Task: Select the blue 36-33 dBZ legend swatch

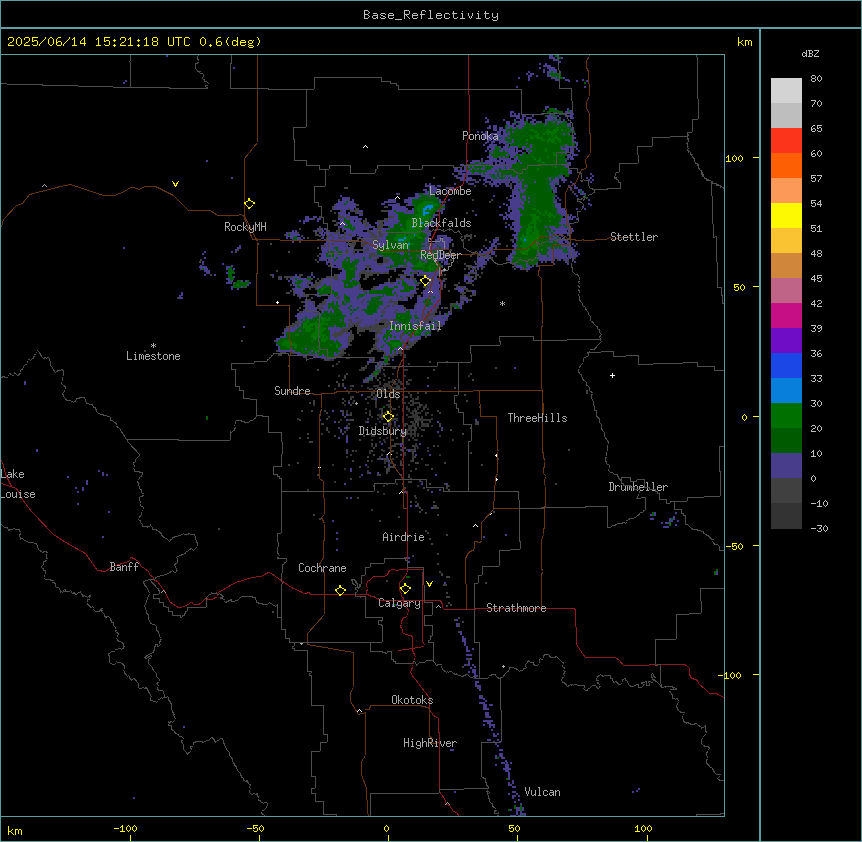Action: click(786, 365)
